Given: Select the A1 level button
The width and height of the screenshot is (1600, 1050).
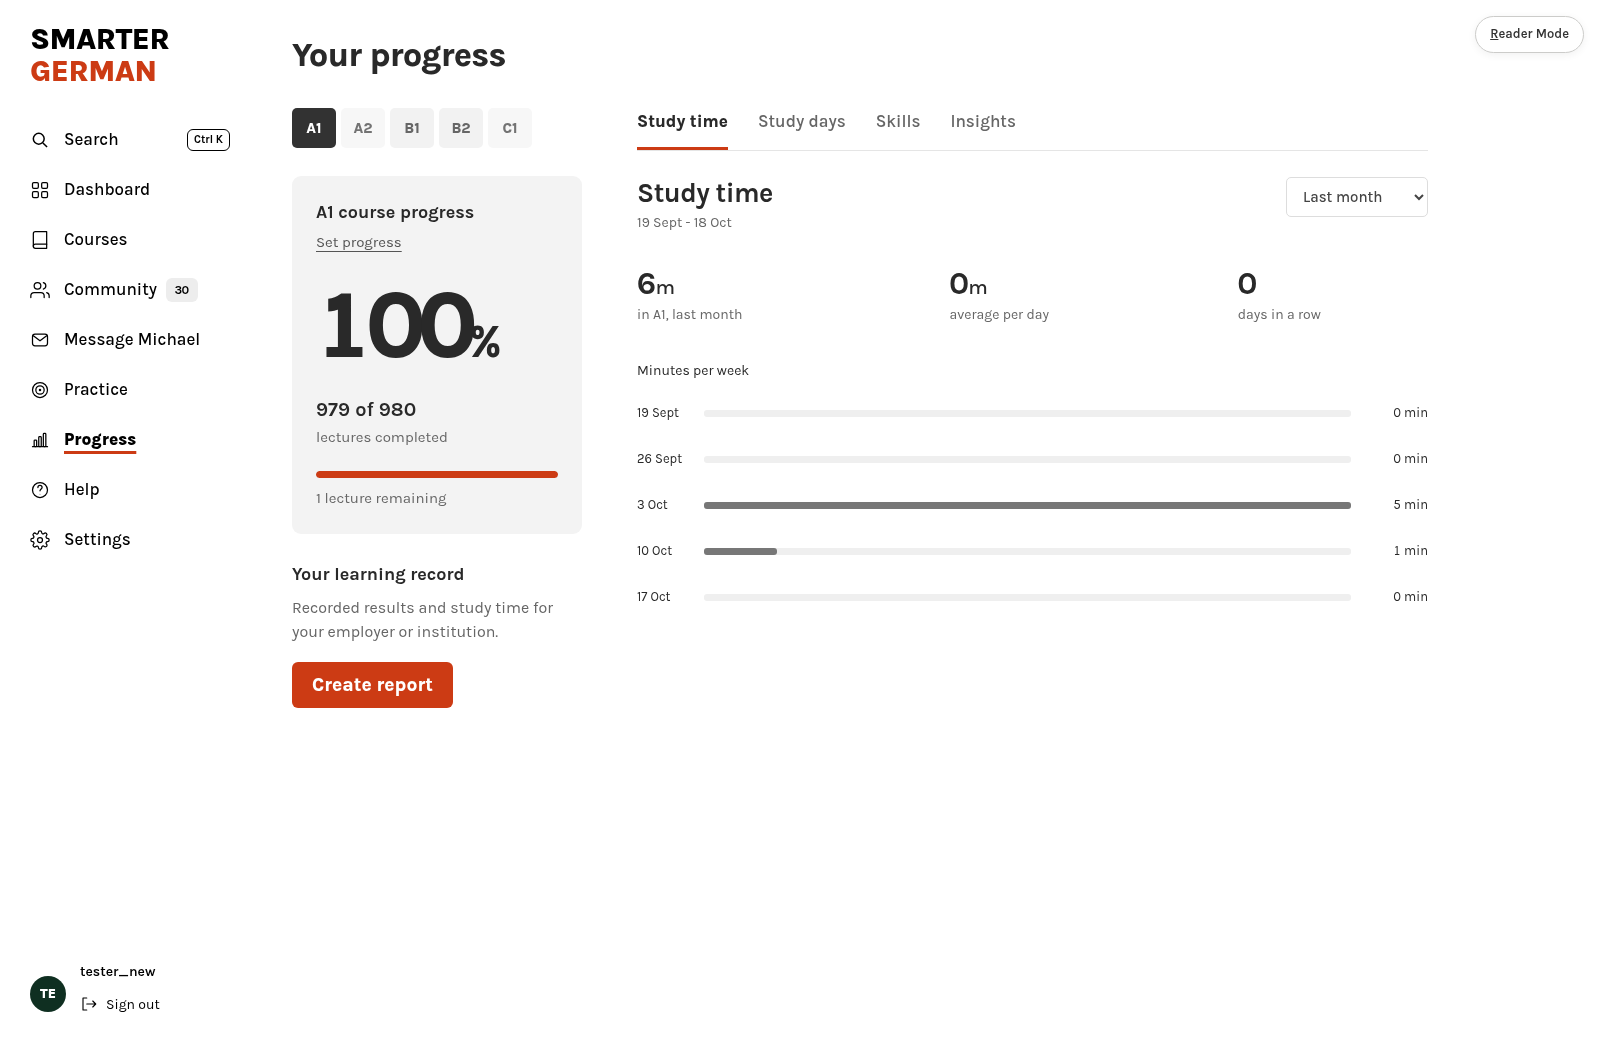Looking at the screenshot, I should click(314, 128).
